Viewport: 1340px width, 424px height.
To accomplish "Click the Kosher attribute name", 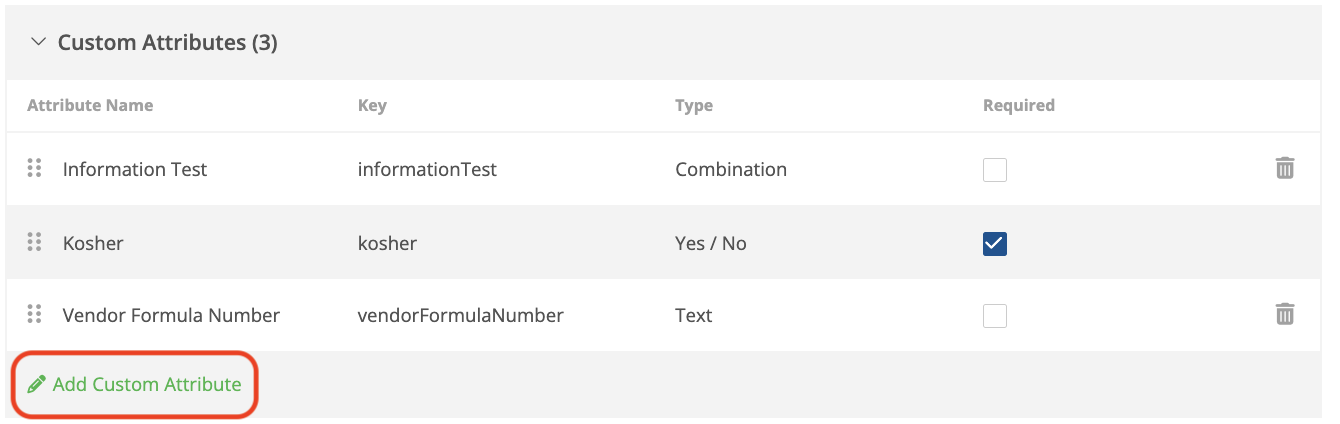I will 93,243.
